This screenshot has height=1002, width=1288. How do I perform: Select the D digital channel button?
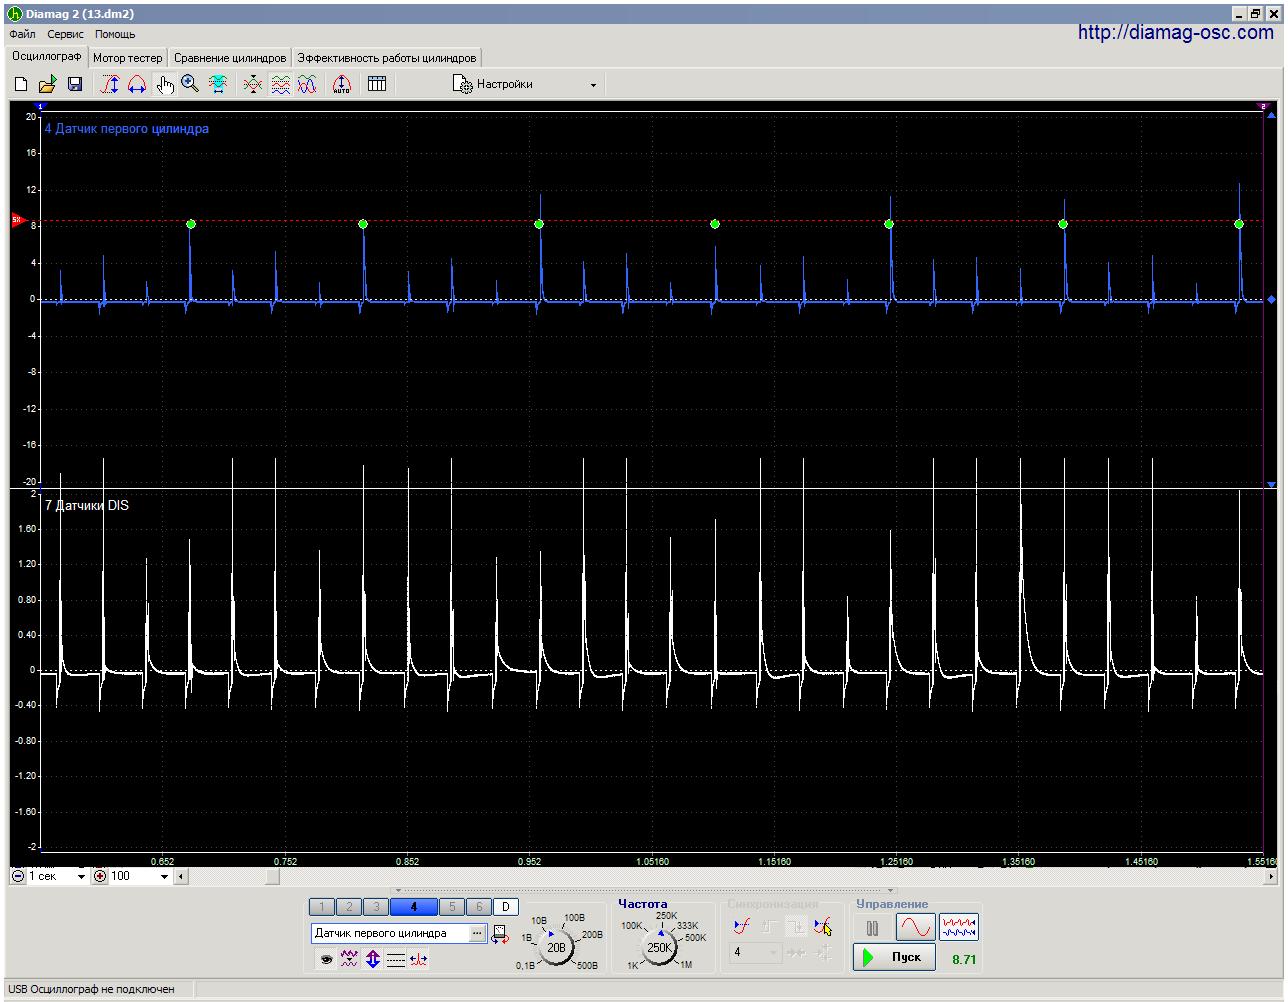[506, 907]
